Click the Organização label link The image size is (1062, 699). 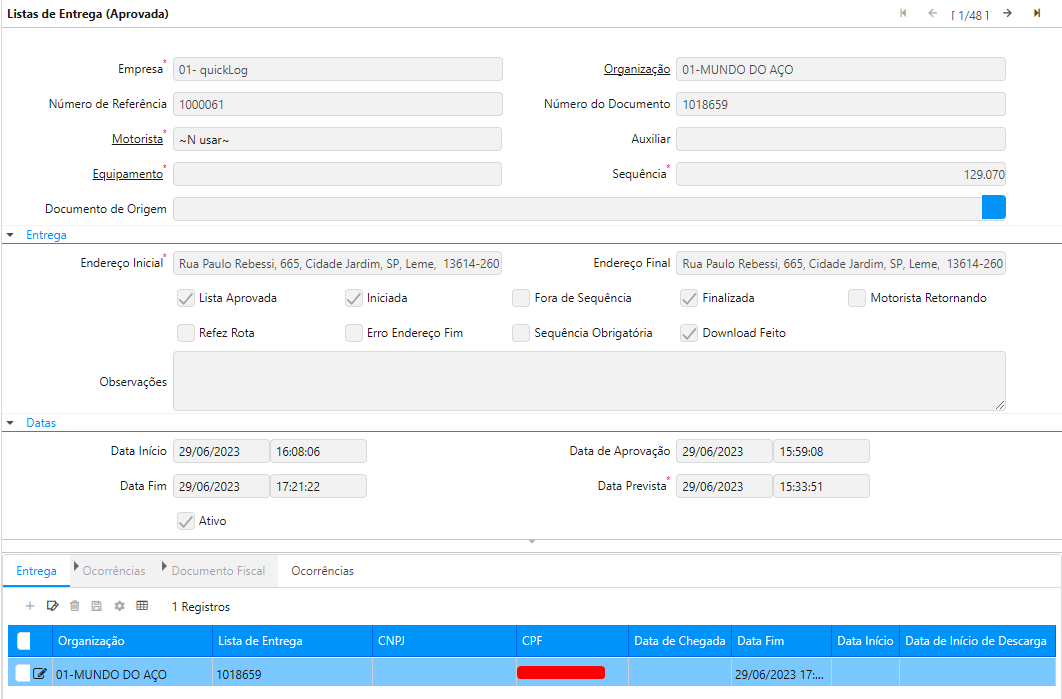click(636, 69)
